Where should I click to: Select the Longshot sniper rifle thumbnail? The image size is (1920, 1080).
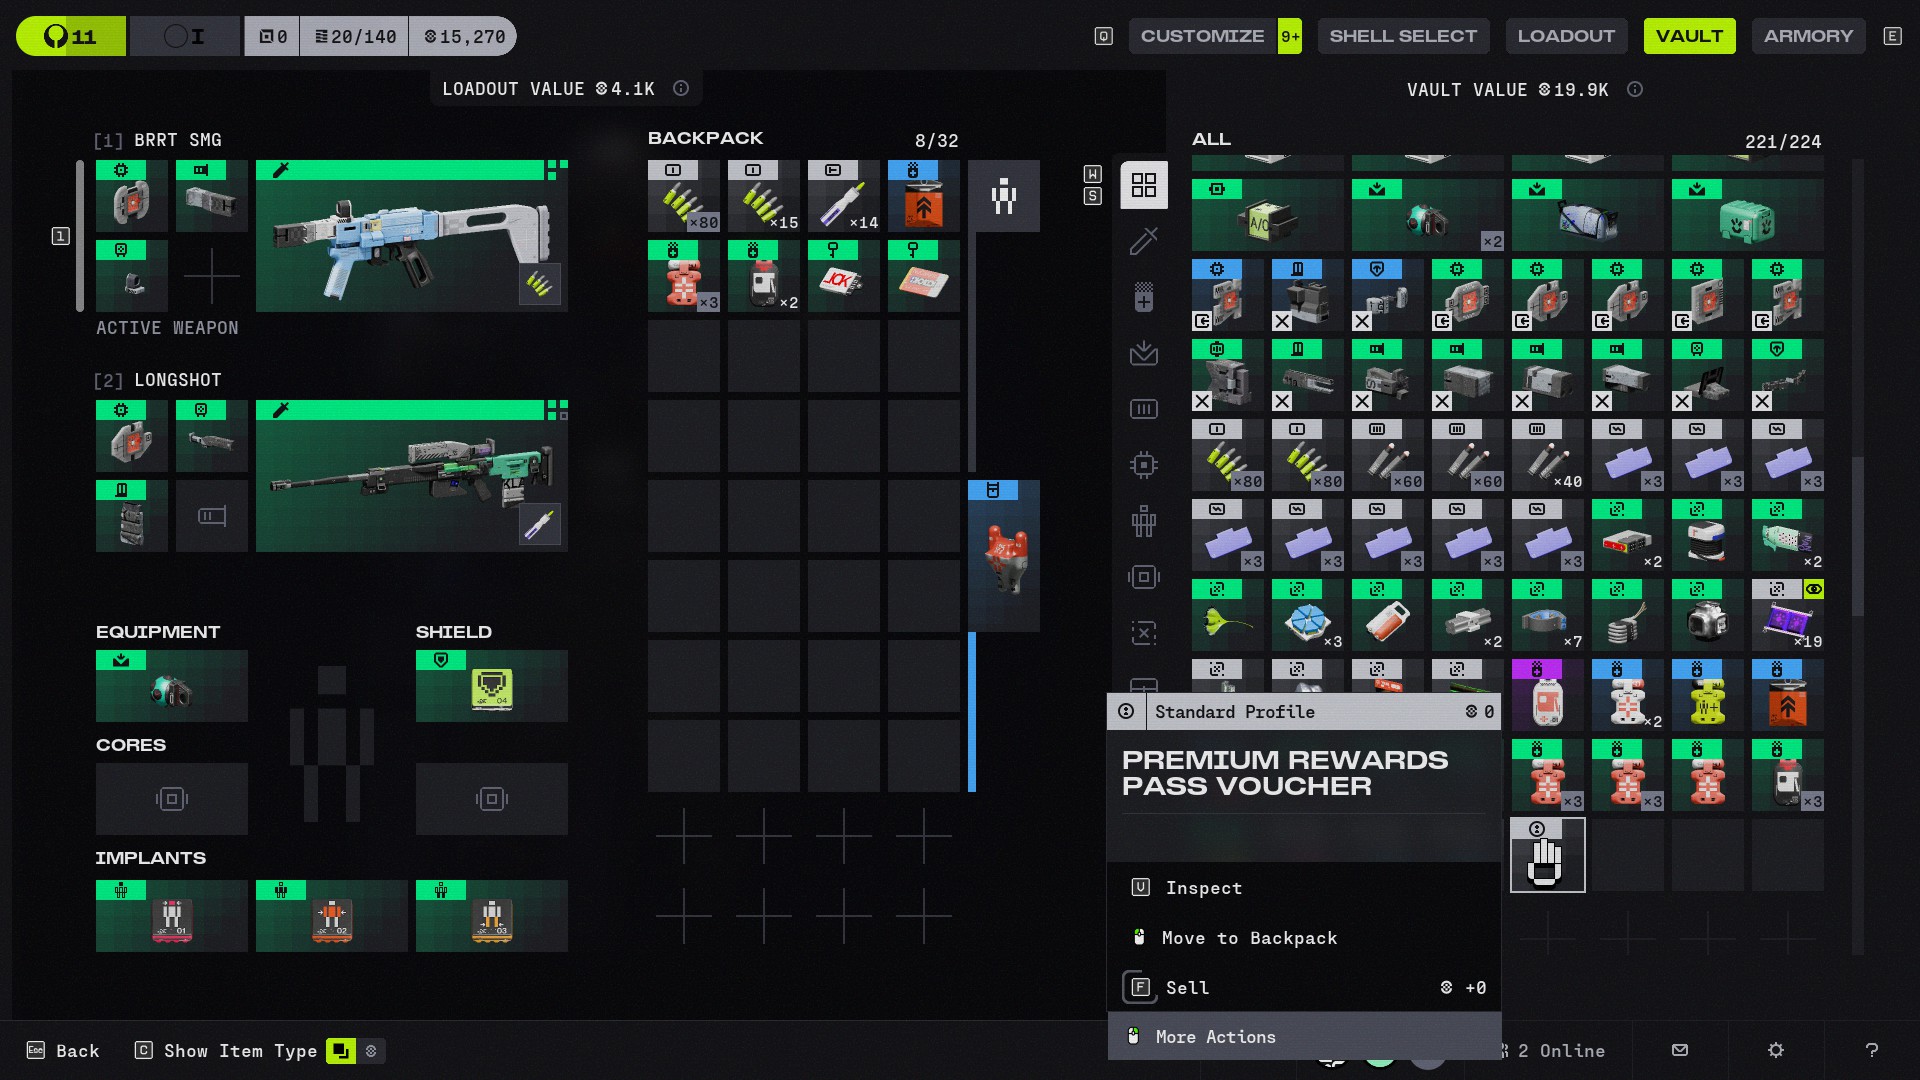point(411,477)
